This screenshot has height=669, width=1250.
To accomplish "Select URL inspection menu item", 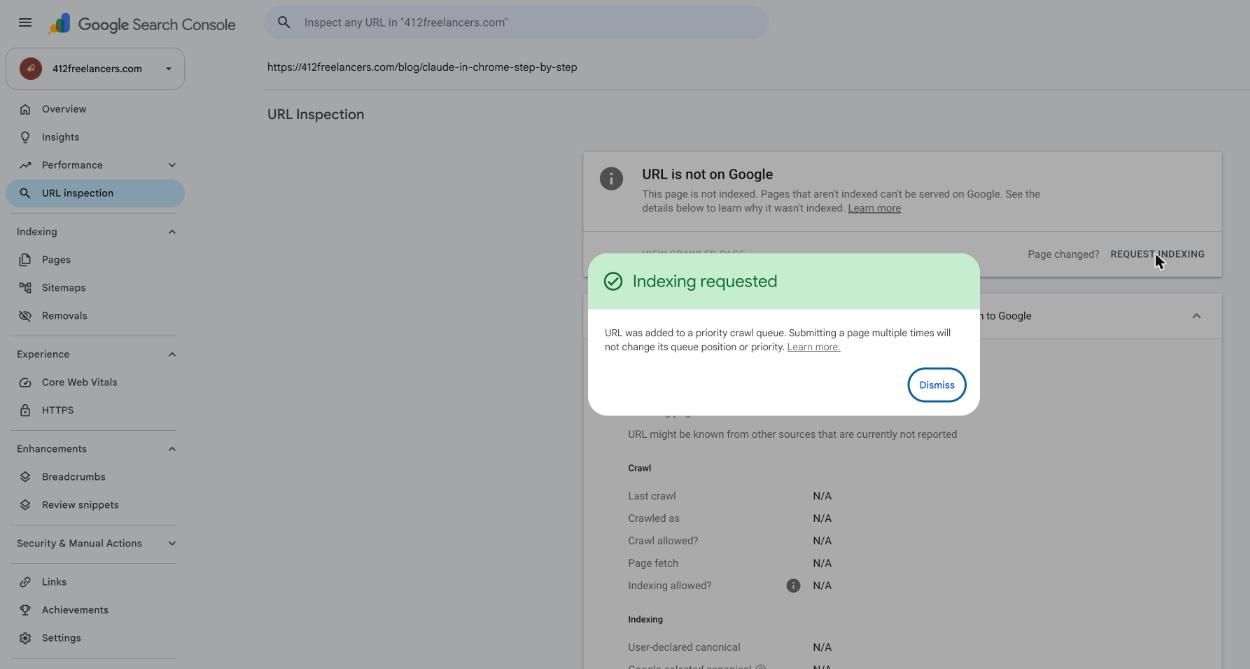I will pyautogui.click(x=95, y=193).
